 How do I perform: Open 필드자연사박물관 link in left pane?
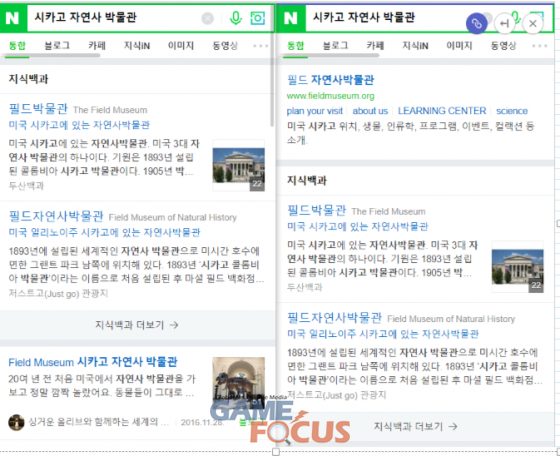tap(56, 216)
